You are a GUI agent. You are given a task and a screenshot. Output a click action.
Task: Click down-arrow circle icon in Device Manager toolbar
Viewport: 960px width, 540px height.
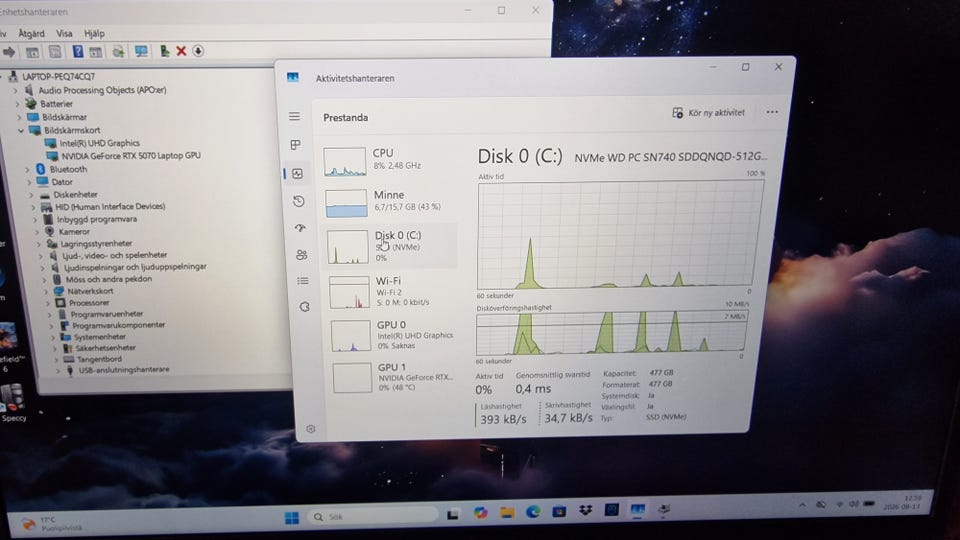click(198, 51)
